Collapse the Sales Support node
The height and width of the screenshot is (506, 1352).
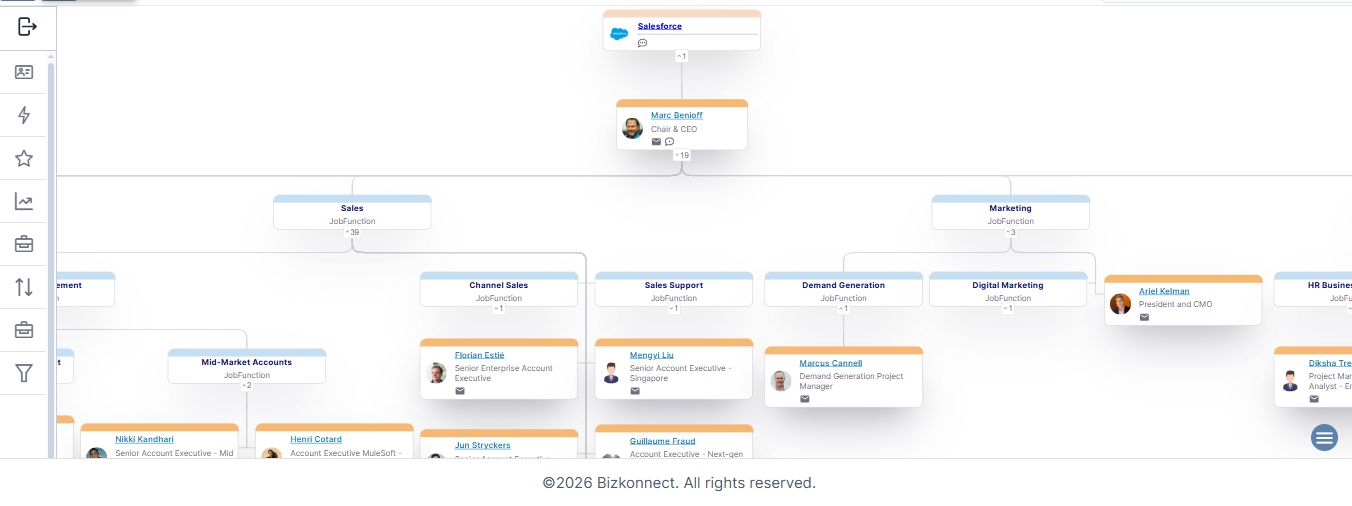[673, 308]
